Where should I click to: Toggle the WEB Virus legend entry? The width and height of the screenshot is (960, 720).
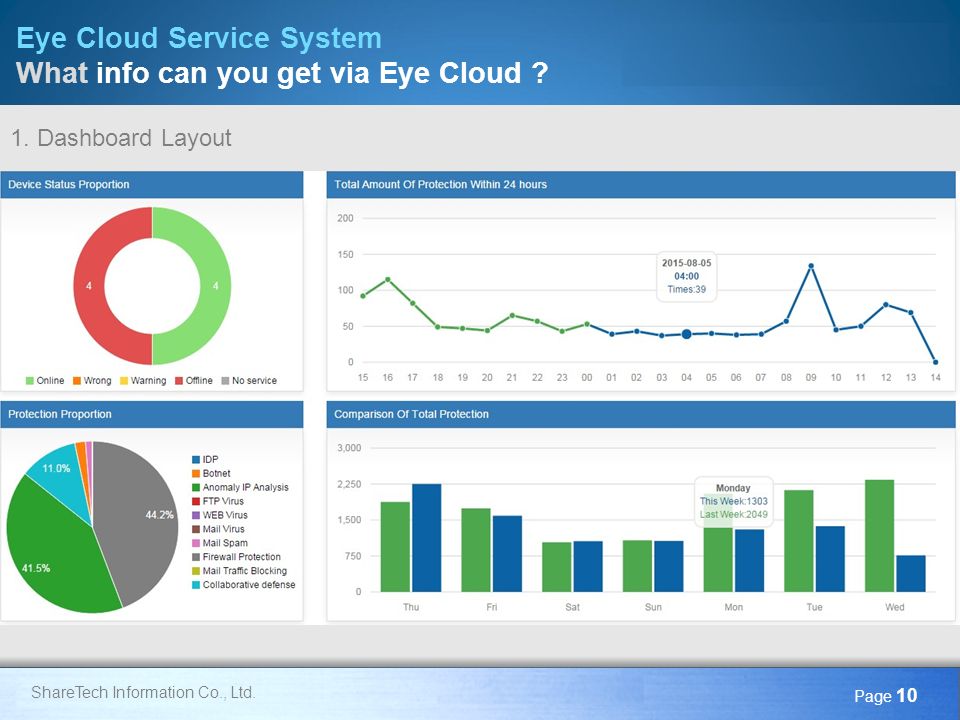point(220,515)
